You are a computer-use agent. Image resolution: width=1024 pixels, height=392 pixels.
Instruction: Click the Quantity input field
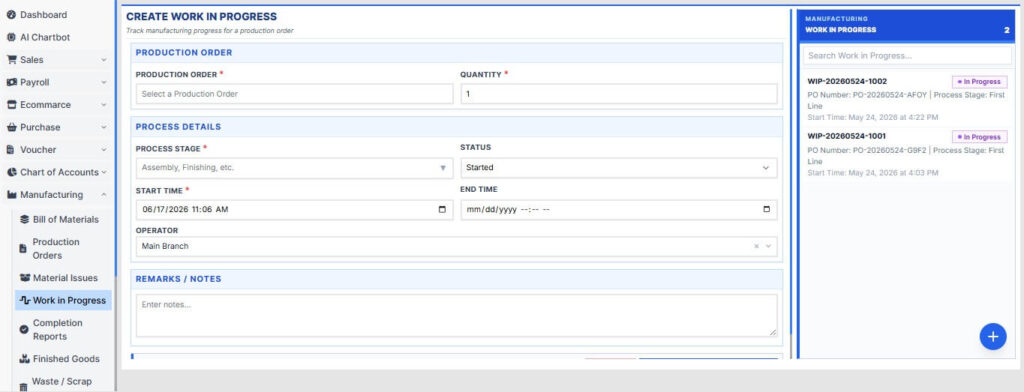(618, 94)
